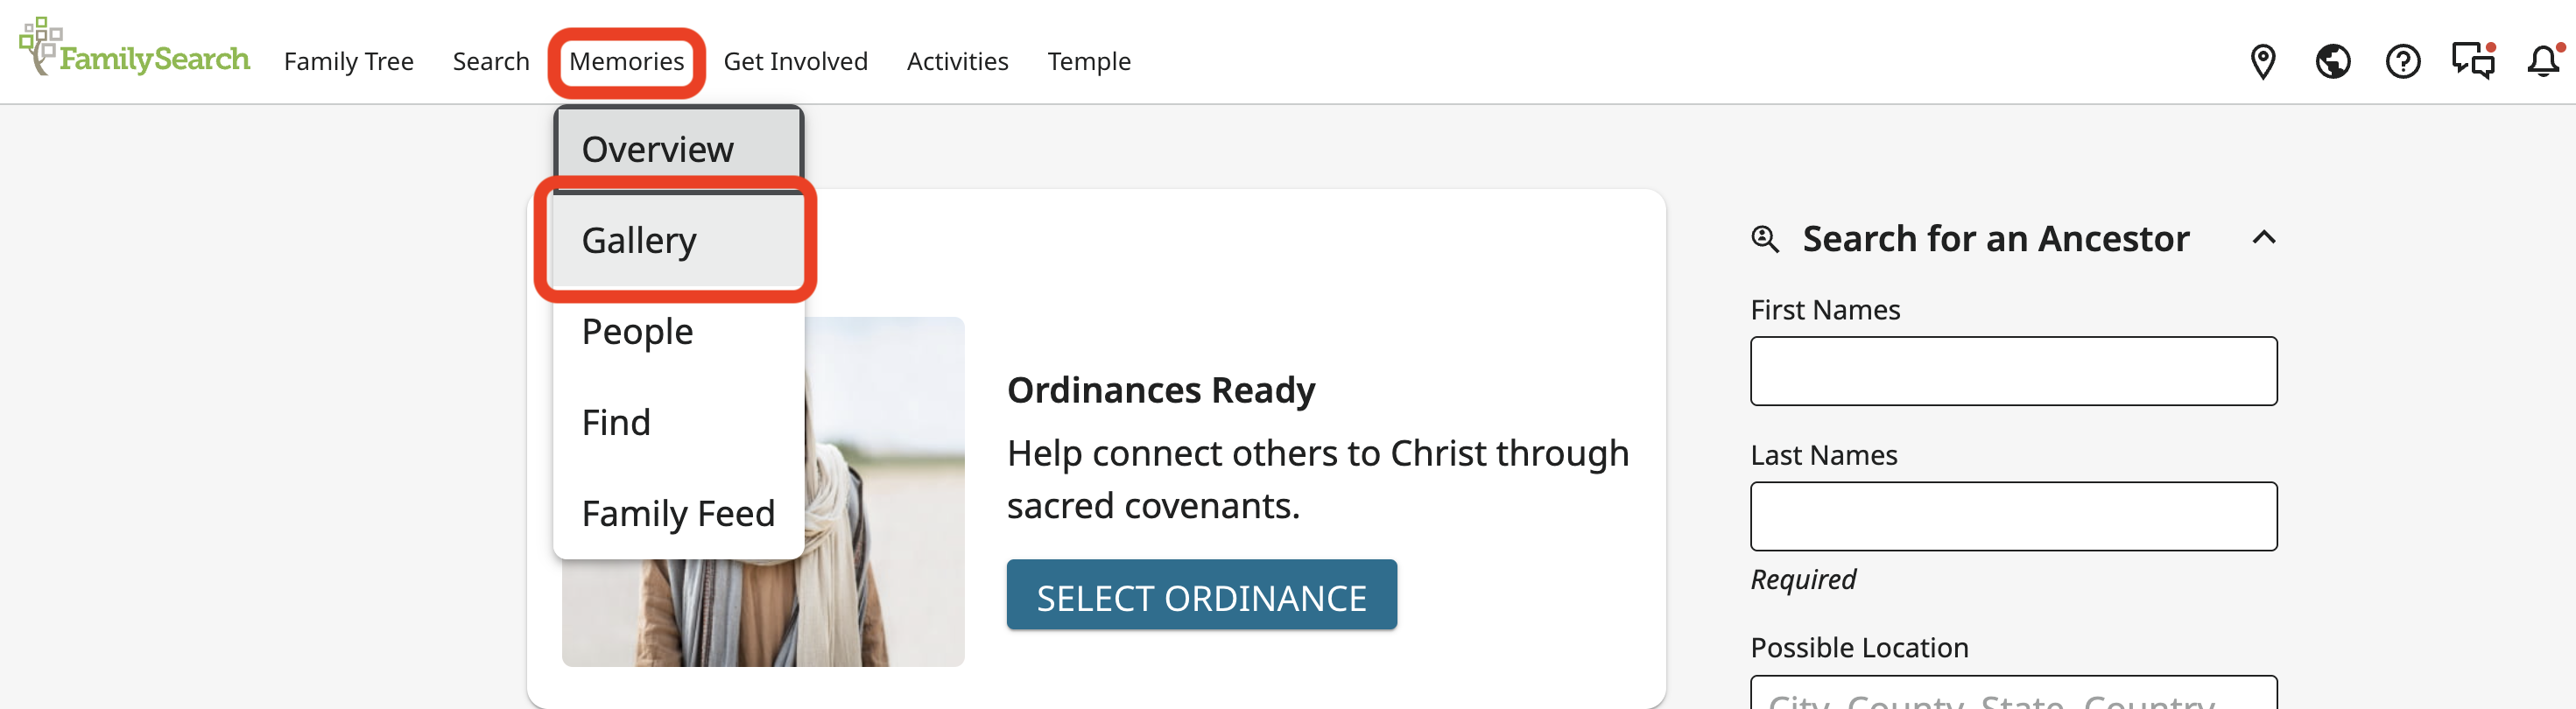
Task: Click the Last Names input field
Action: 2013,516
